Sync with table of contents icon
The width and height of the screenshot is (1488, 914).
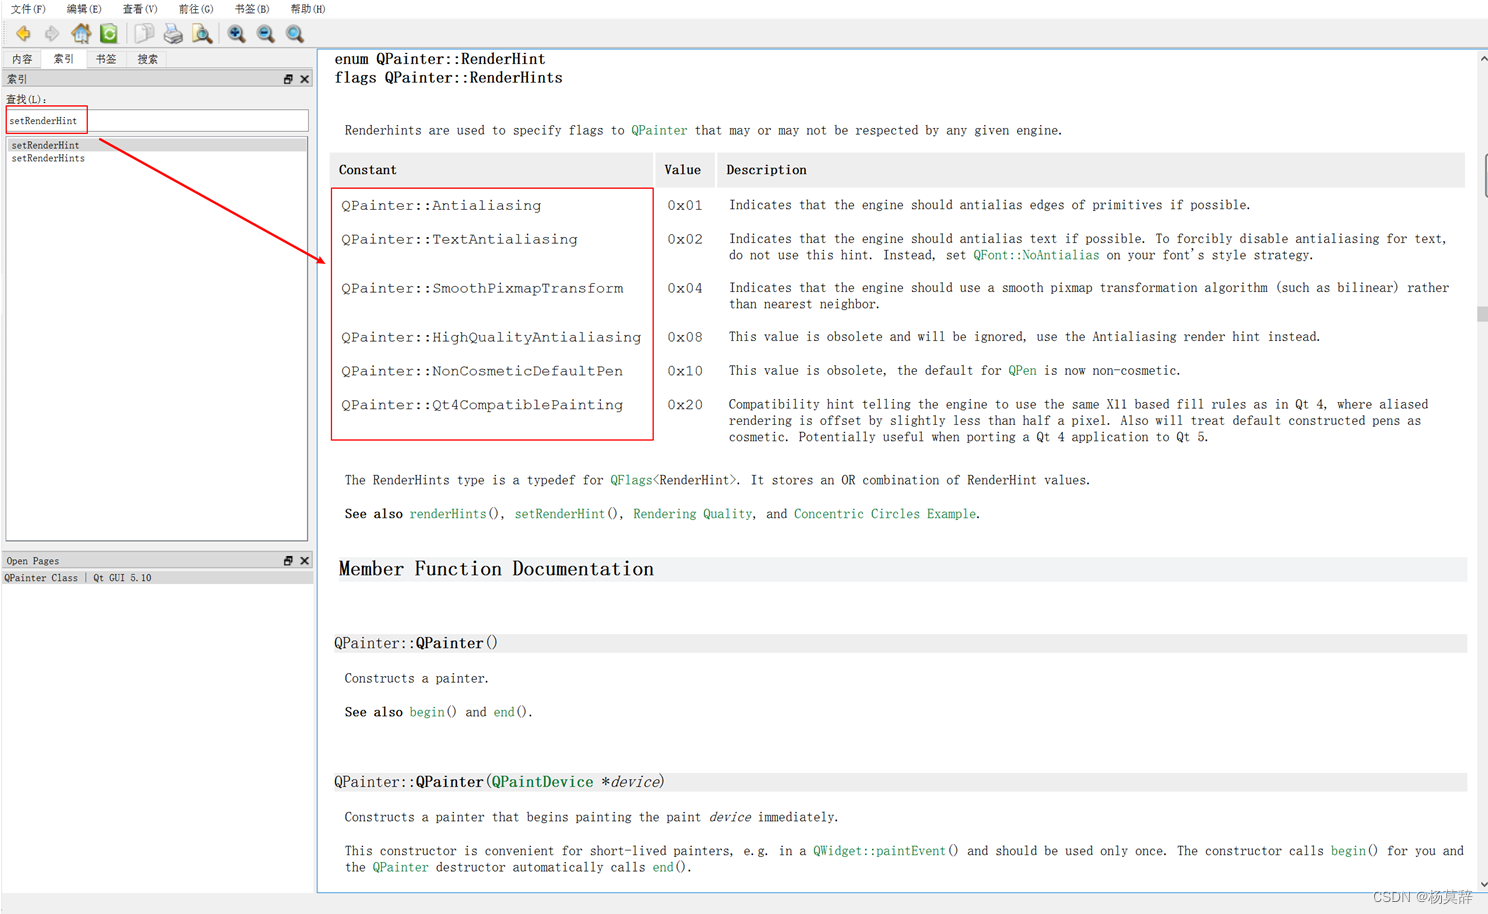pyautogui.click(x=109, y=34)
